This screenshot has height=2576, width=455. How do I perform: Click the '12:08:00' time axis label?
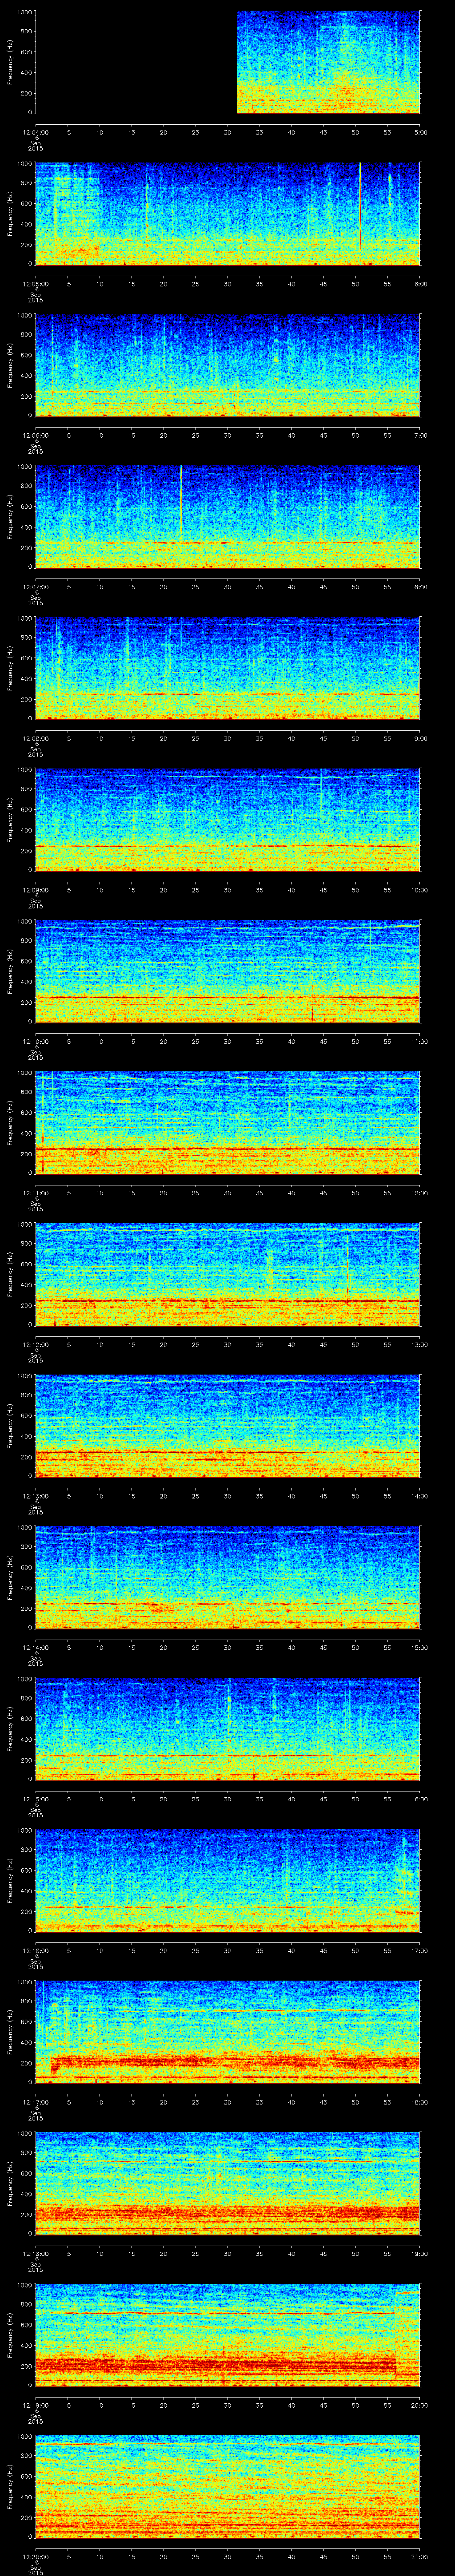point(35,737)
